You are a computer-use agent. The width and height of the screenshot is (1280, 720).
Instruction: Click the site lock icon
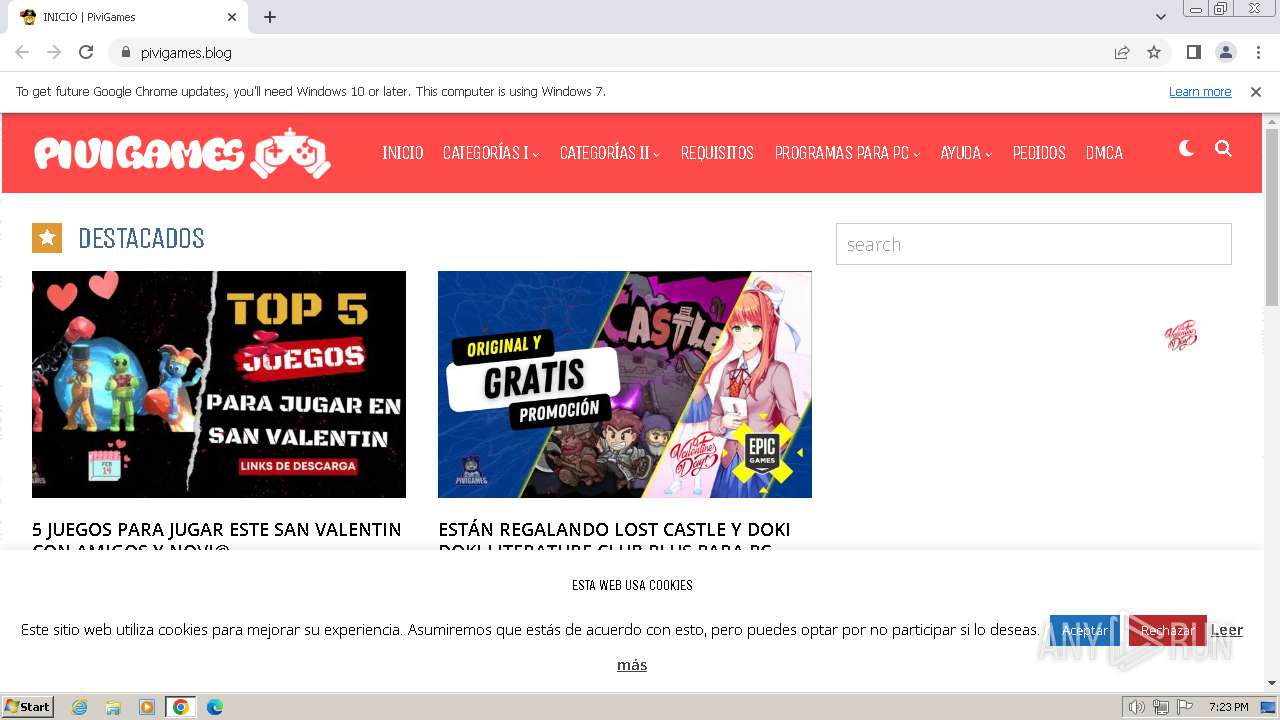(125, 52)
